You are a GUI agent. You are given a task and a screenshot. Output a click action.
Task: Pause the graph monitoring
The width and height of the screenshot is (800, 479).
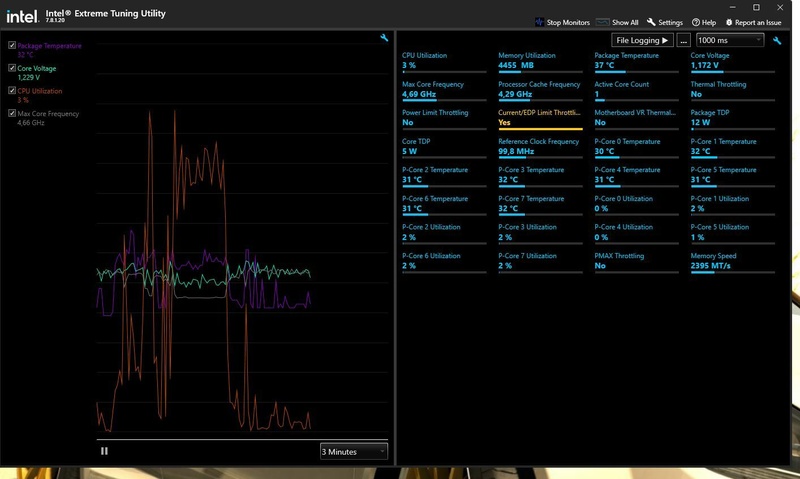tap(104, 451)
